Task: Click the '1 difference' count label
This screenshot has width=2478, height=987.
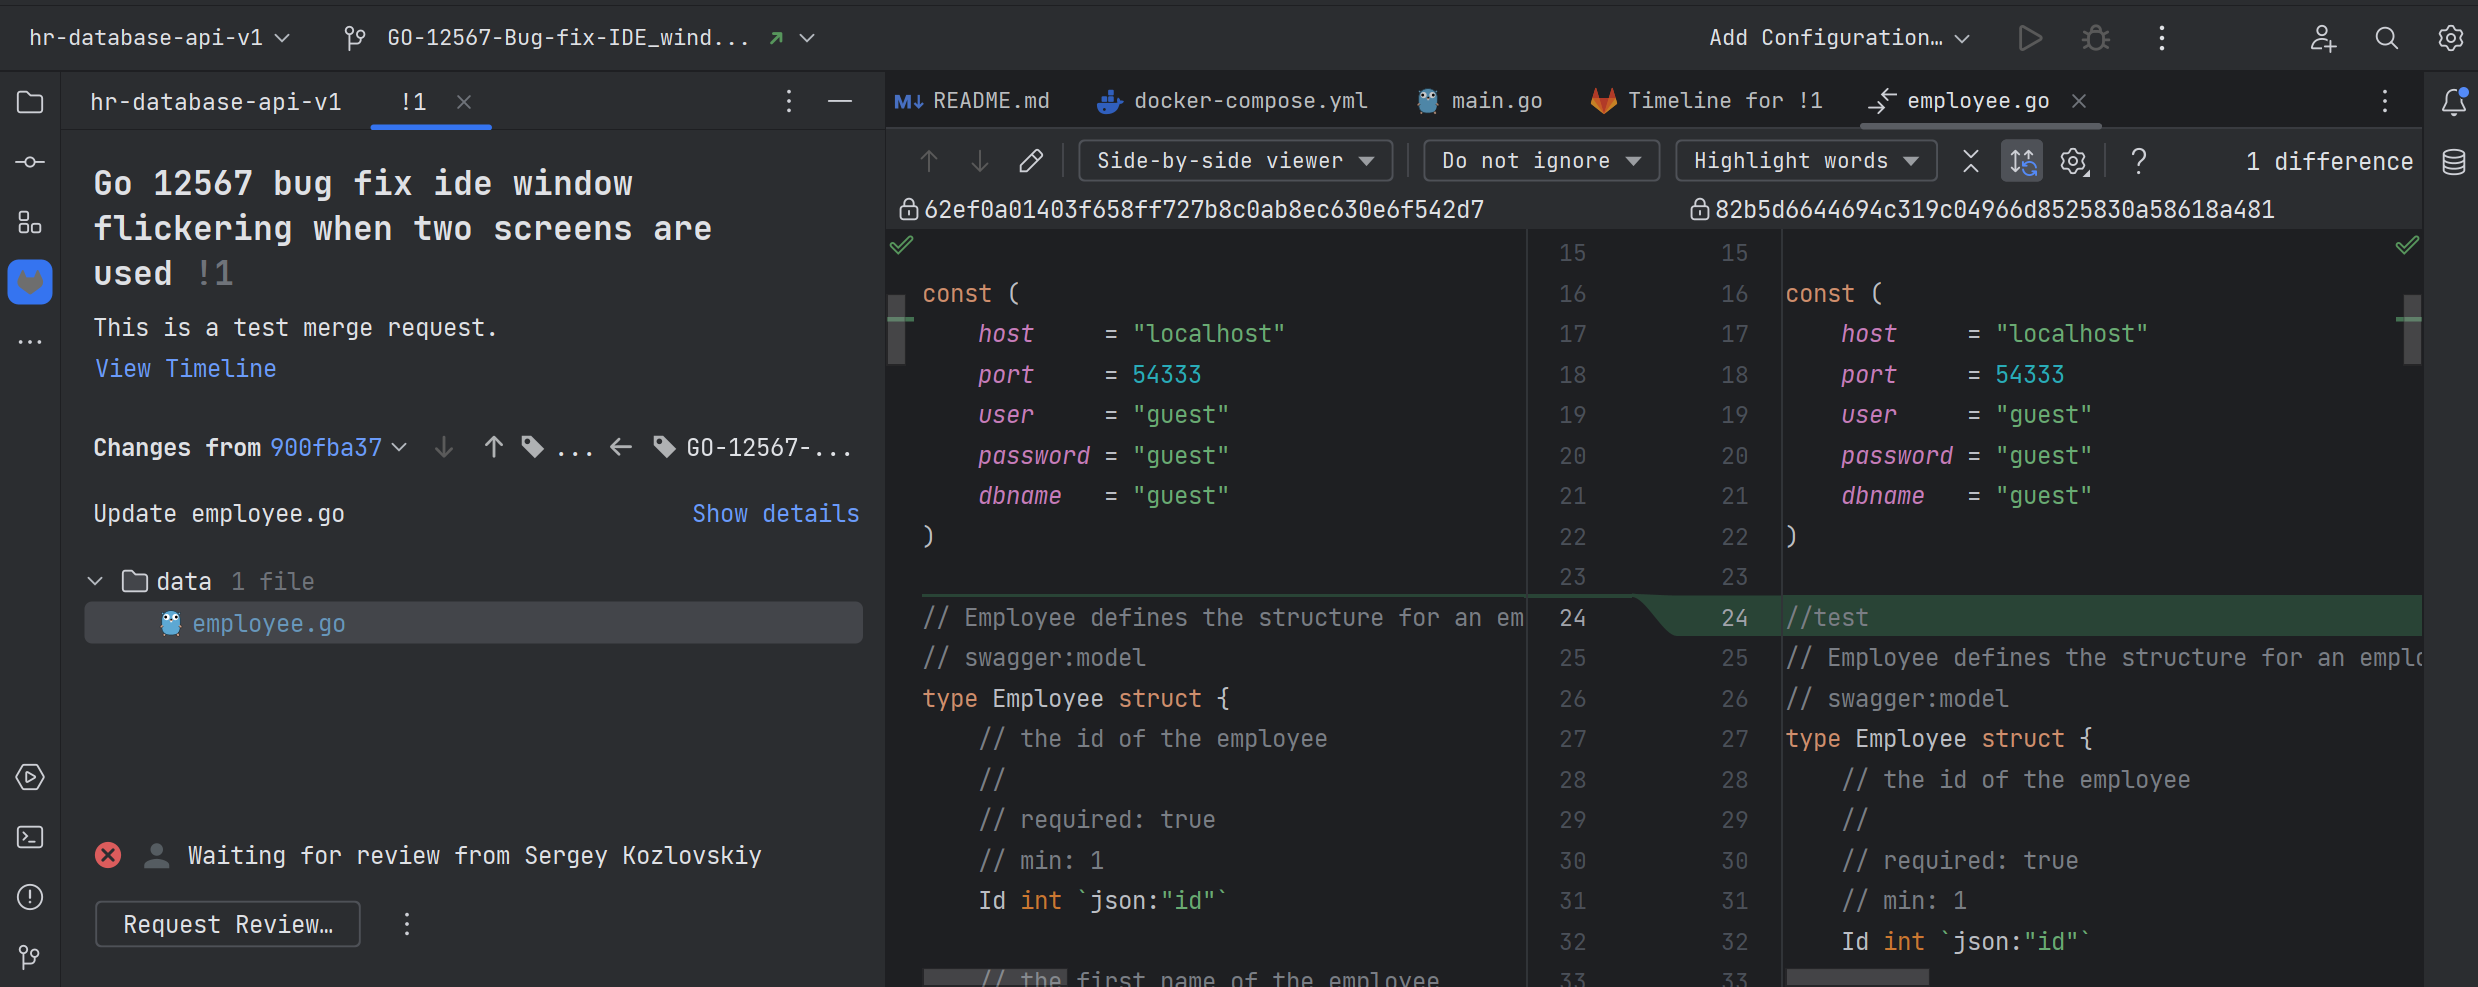Action: [x=2329, y=162]
